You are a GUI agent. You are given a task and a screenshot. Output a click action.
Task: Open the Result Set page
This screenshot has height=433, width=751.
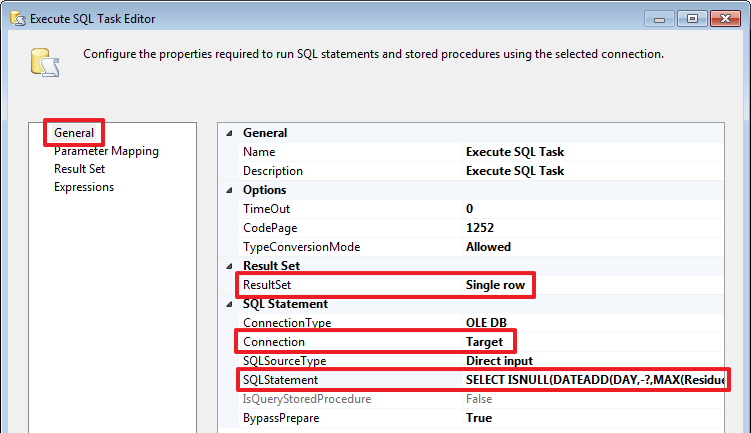pos(80,169)
